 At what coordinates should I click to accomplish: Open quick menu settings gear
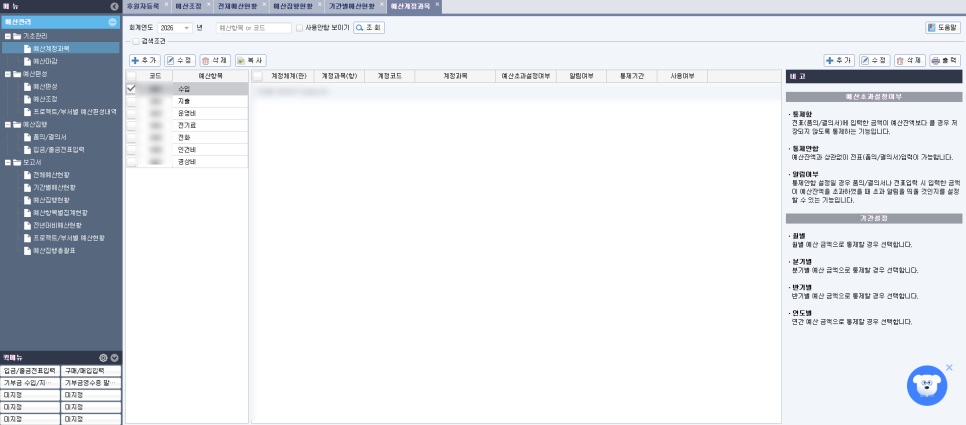pos(104,358)
